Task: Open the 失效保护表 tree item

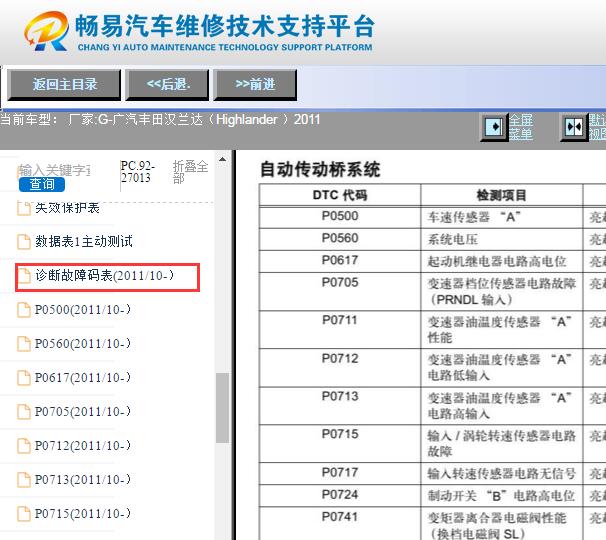Action: point(67,208)
